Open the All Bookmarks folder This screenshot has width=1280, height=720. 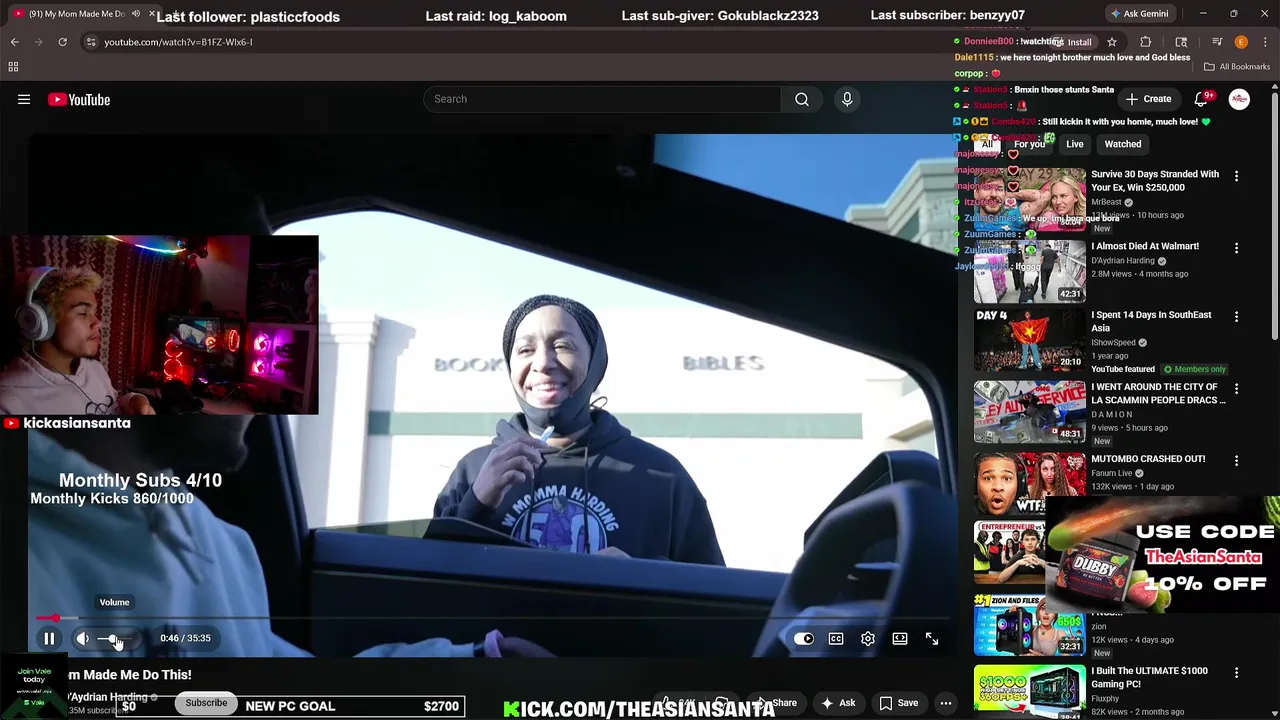coord(1237,67)
